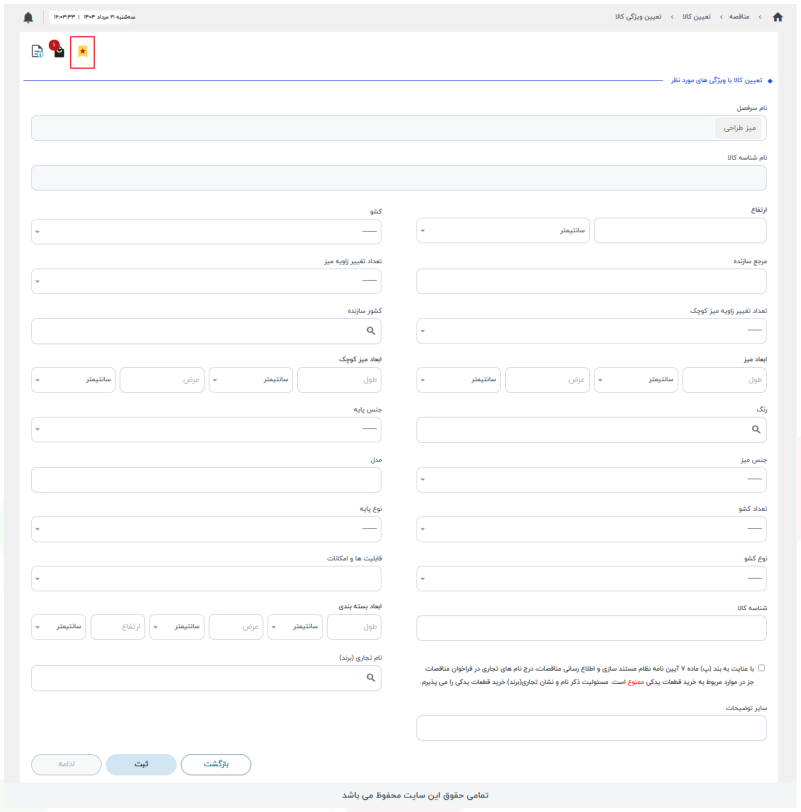Go to the home page icon

(x=778, y=17)
